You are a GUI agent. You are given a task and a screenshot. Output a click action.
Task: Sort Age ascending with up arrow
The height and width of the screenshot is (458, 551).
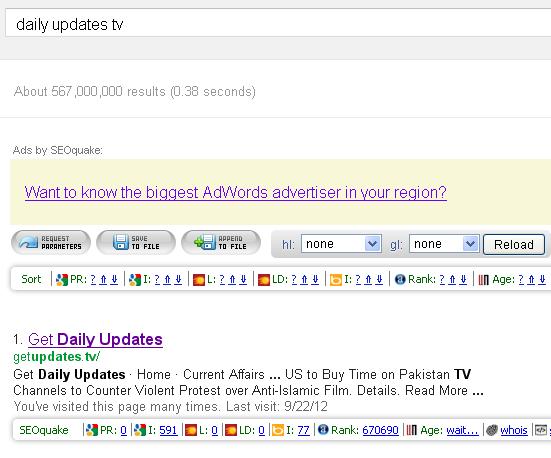pos(531,279)
